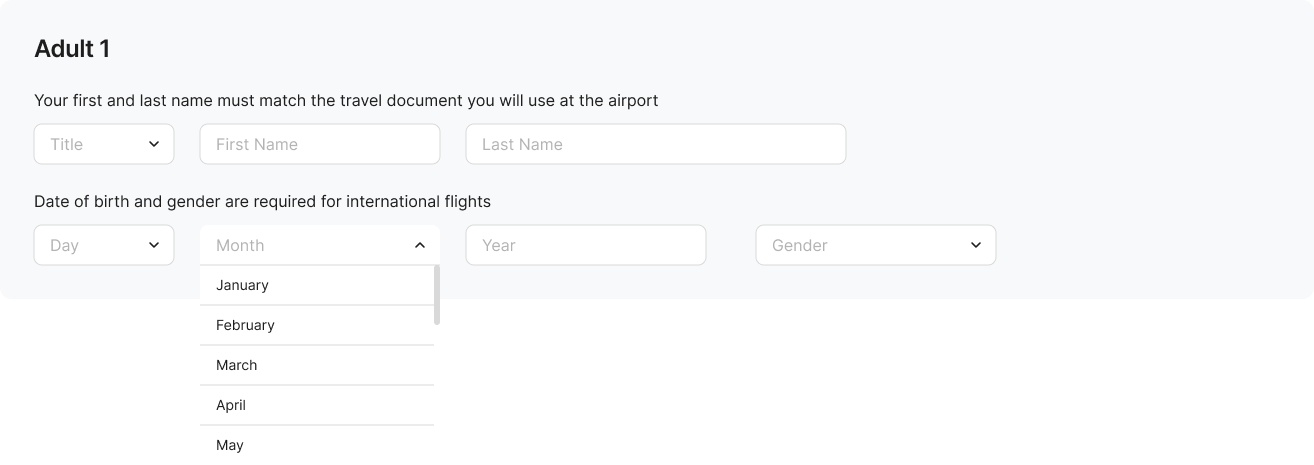The height and width of the screenshot is (465, 1314).
Task: Click the month list scrollbar thumb
Action: (437, 295)
